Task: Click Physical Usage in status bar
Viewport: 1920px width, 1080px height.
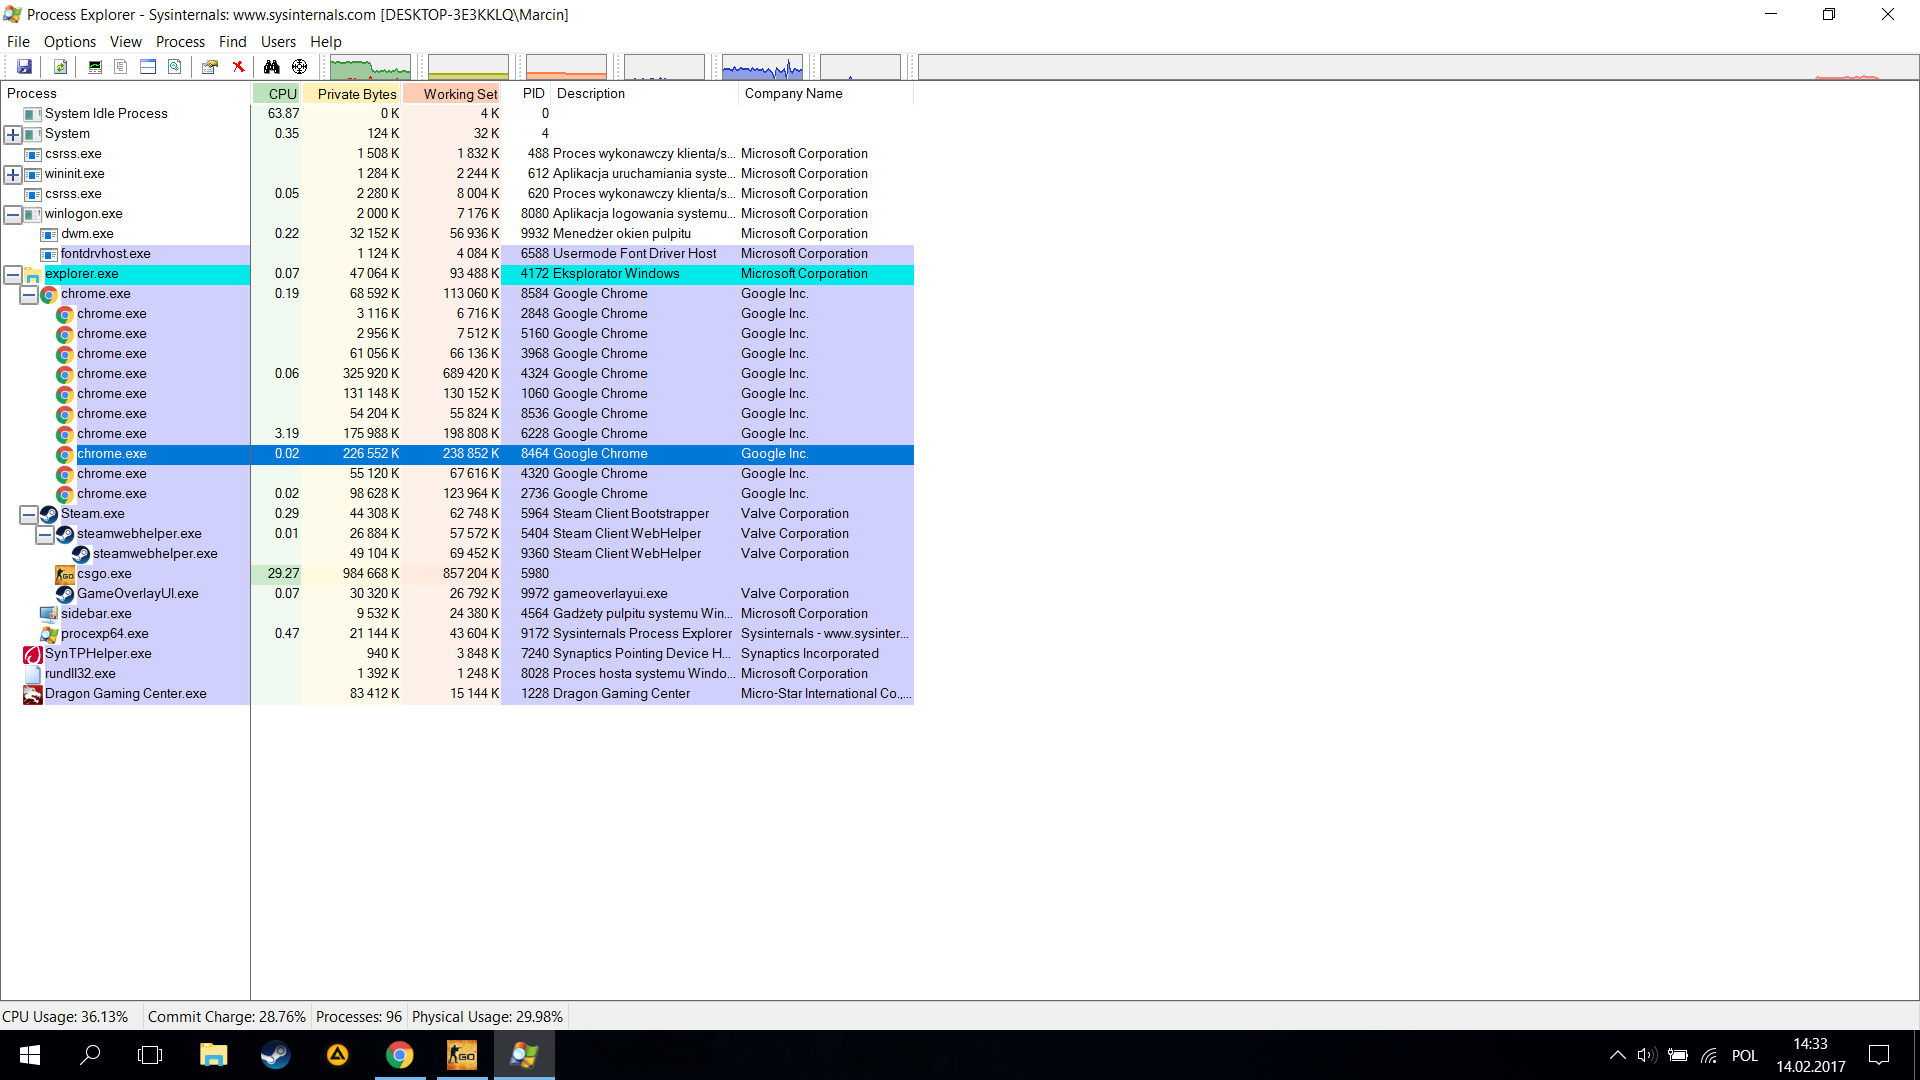Action: click(x=488, y=1017)
